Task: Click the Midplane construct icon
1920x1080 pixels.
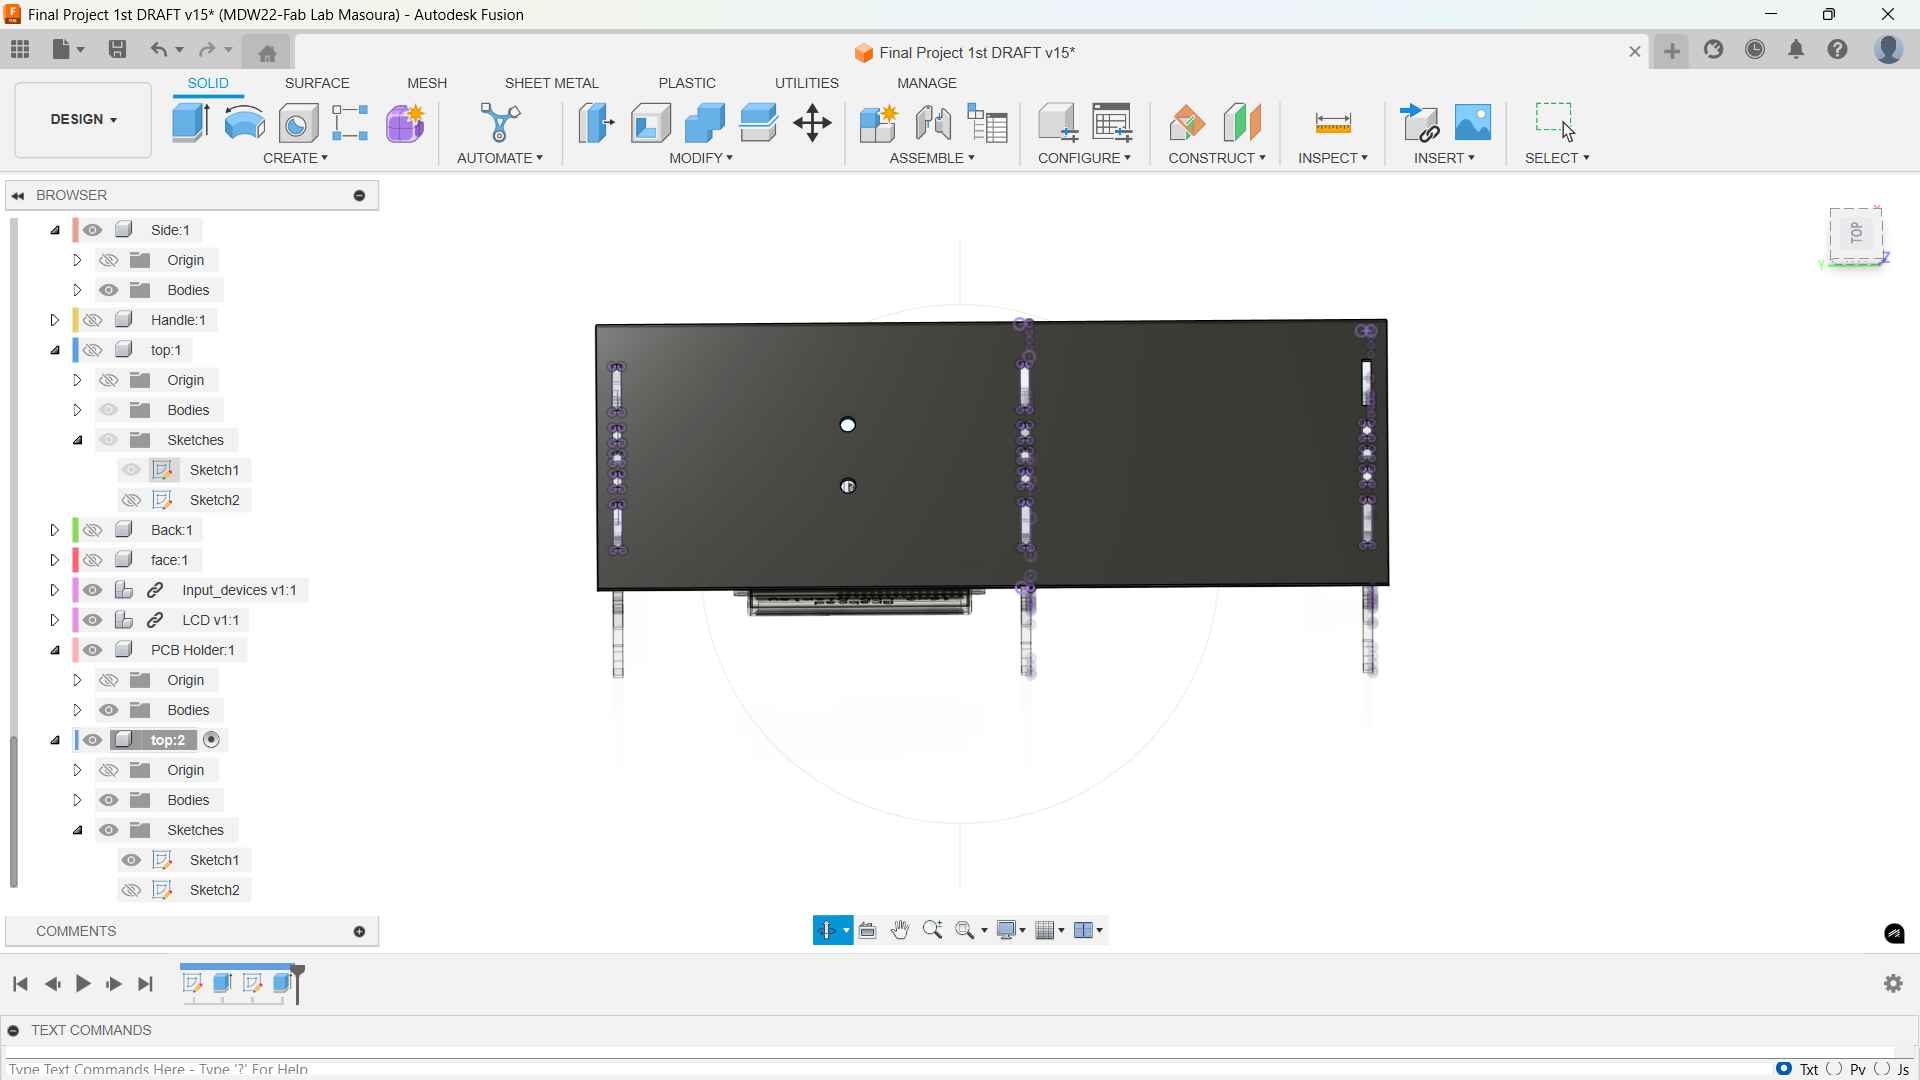Action: [1243, 123]
